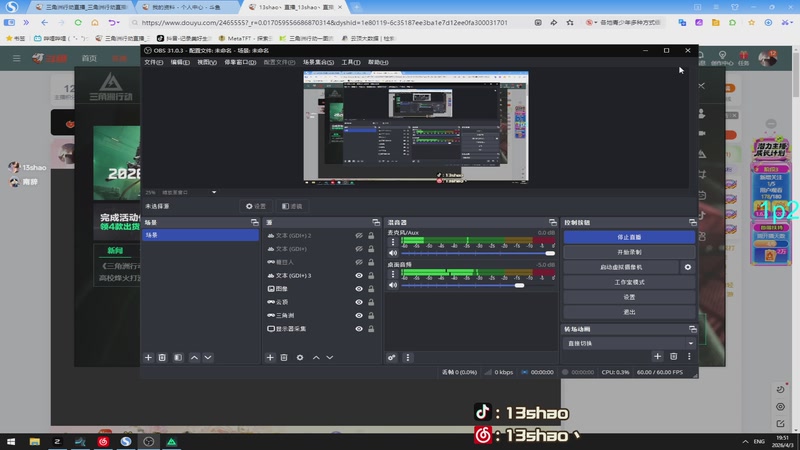Refresh the browser page

[78, 22]
